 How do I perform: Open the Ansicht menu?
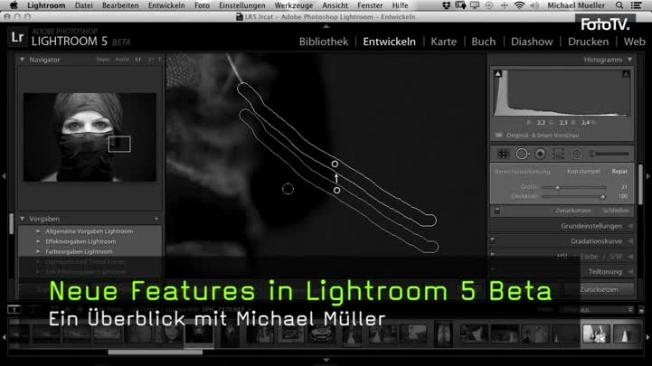[335, 5]
